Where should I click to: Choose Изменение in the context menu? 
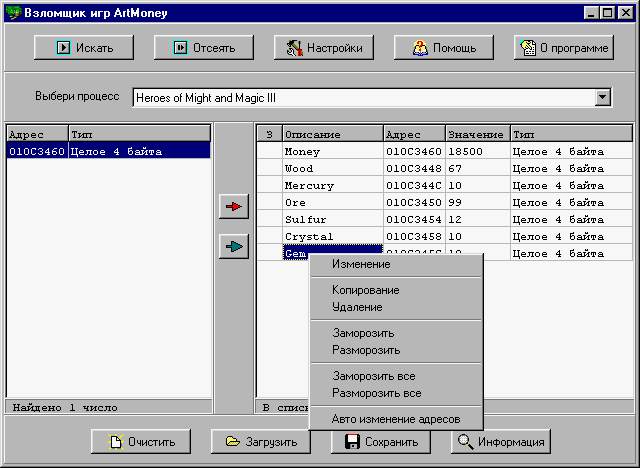tap(361, 264)
